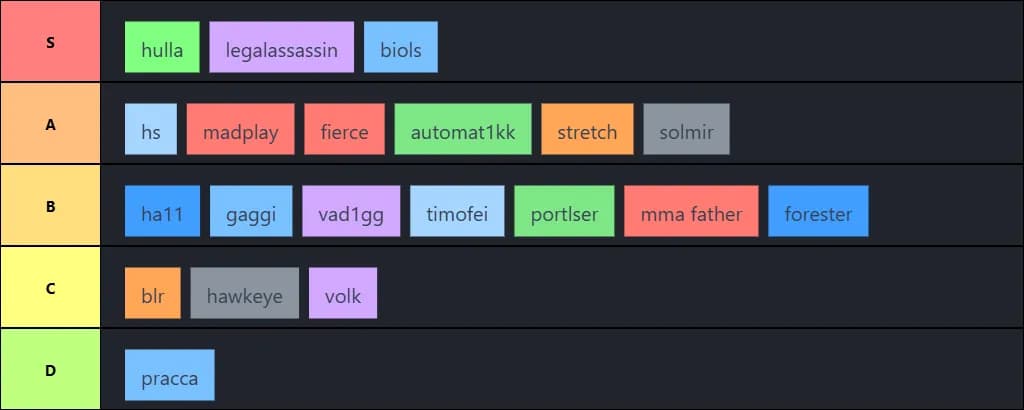Viewport: 1024px width, 410px height.
Task: Select the red madplay tile
Action: (x=240, y=130)
